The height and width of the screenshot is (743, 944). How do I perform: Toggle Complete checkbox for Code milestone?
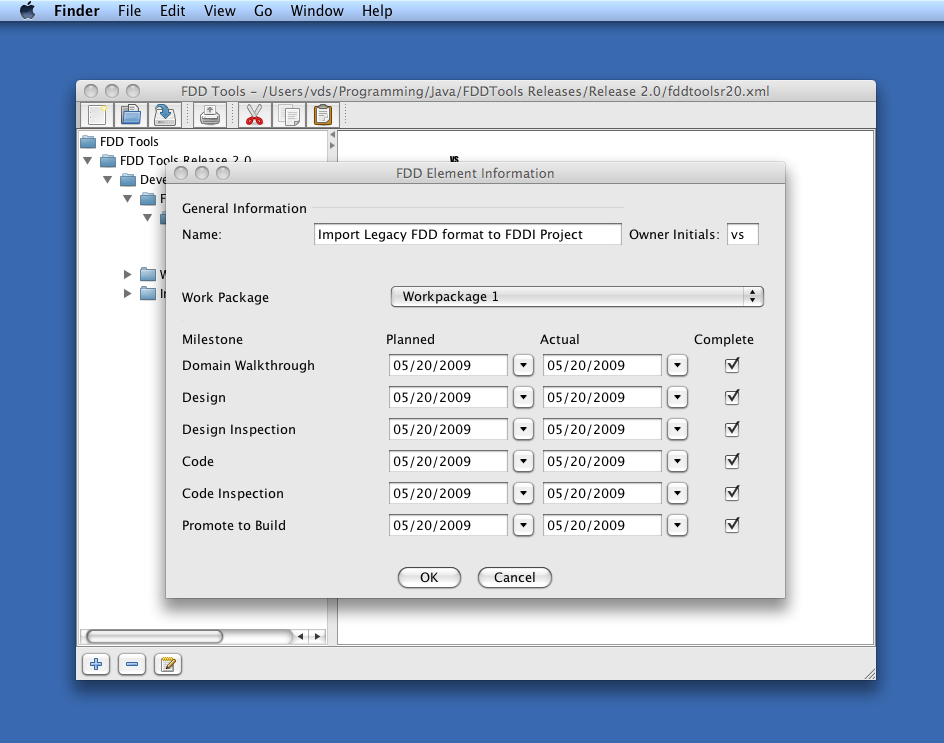[732, 461]
